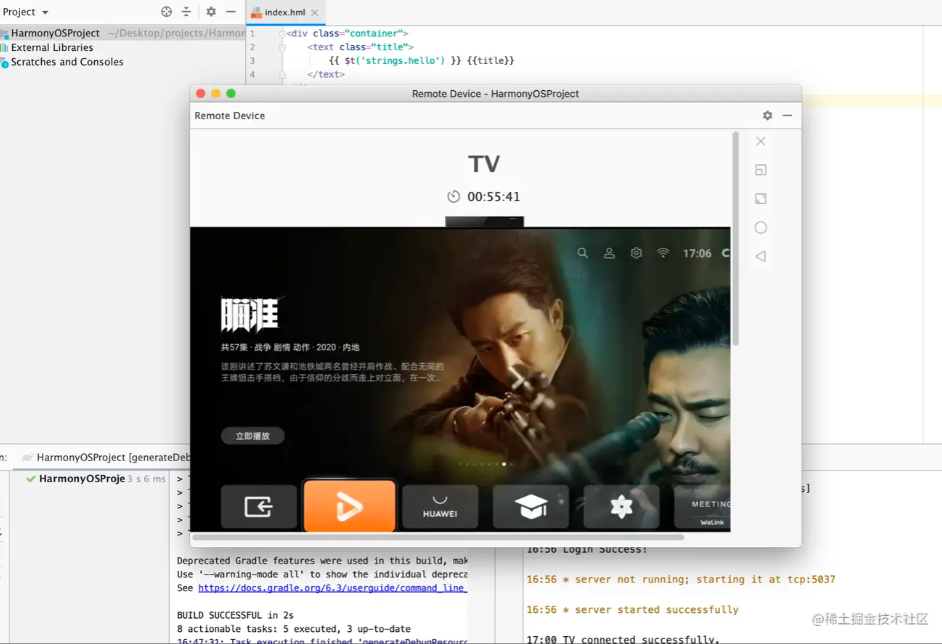Click the Wi-Fi status icon on the TV

click(x=662, y=253)
